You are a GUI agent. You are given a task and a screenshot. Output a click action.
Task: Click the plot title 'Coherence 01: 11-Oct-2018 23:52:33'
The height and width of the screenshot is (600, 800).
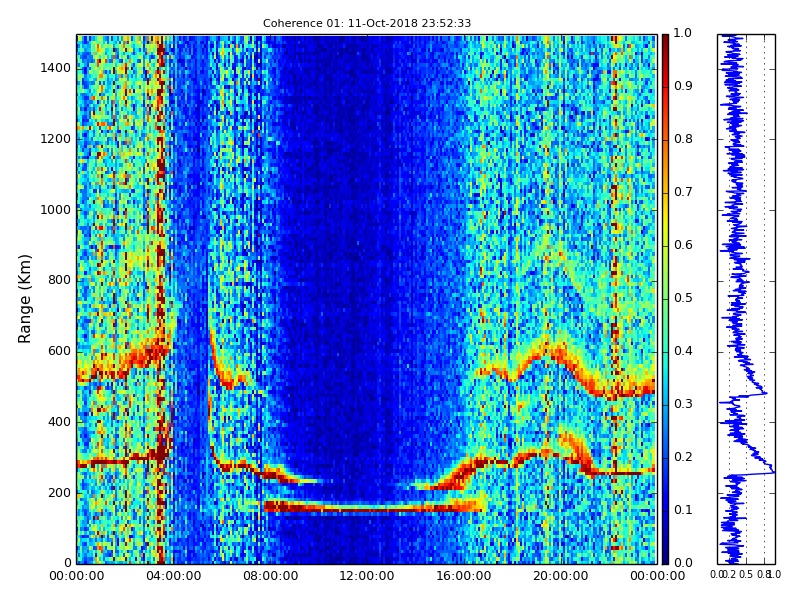coord(367,23)
